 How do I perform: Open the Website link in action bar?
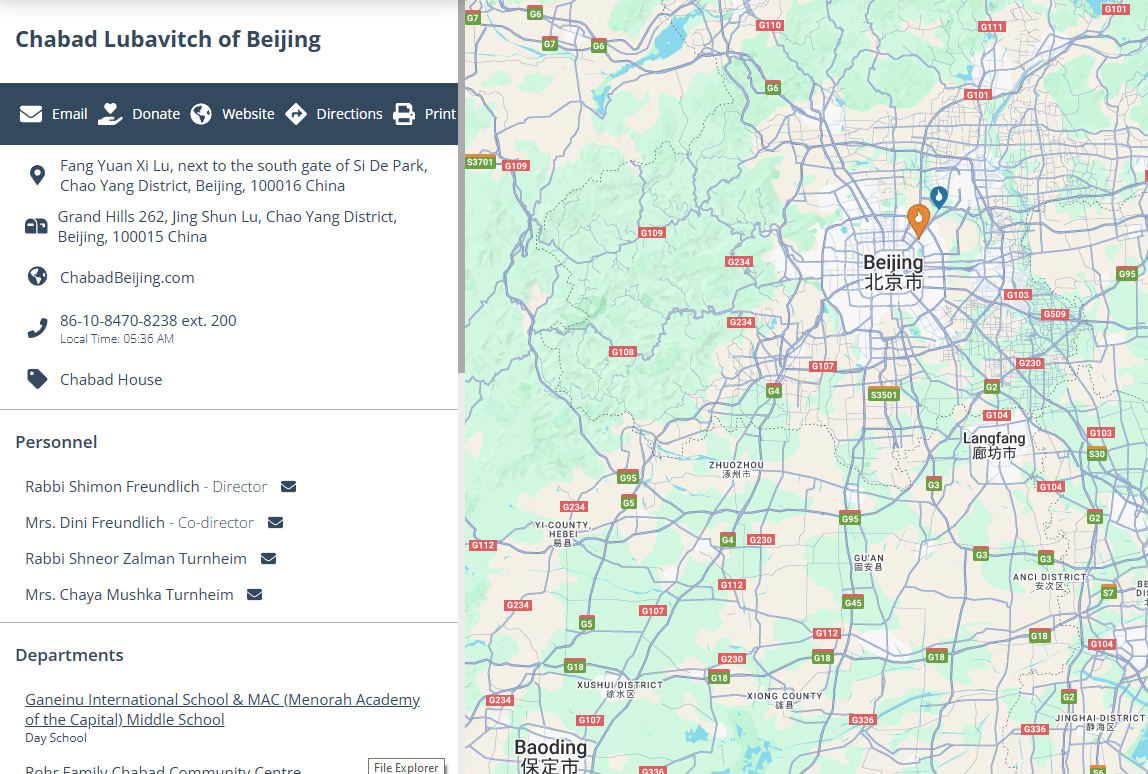point(233,114)
